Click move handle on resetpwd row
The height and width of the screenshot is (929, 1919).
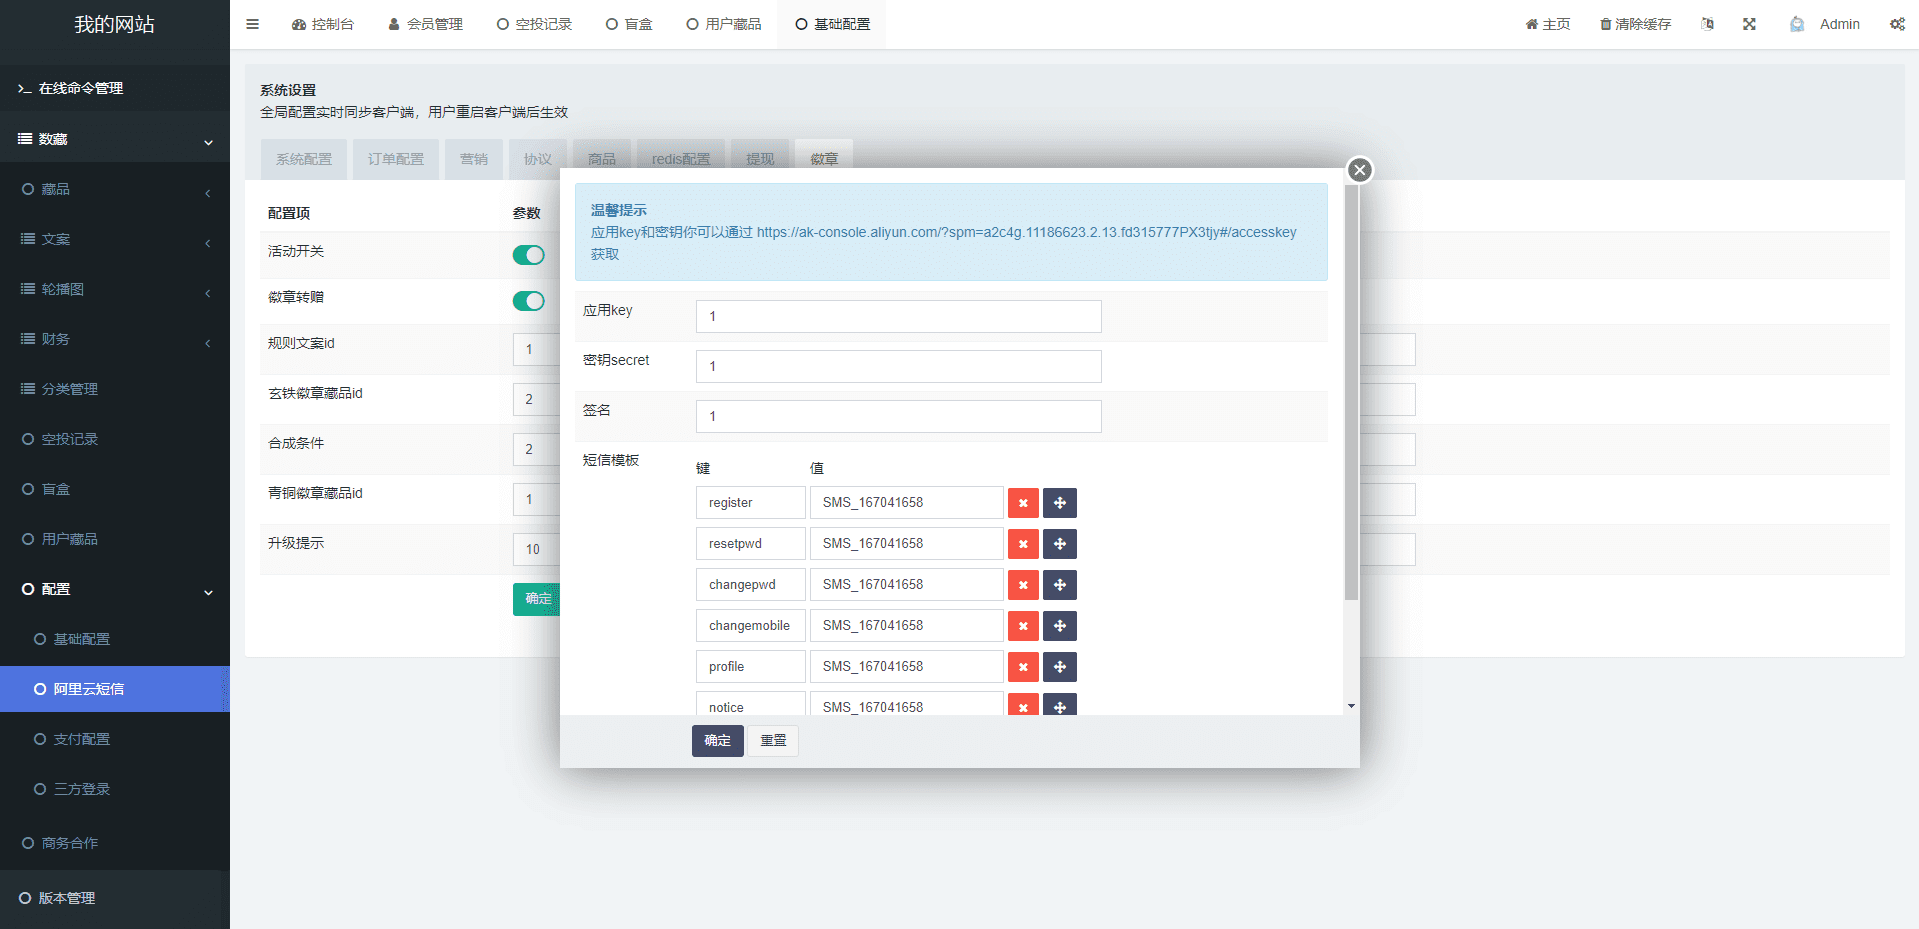1059,544
